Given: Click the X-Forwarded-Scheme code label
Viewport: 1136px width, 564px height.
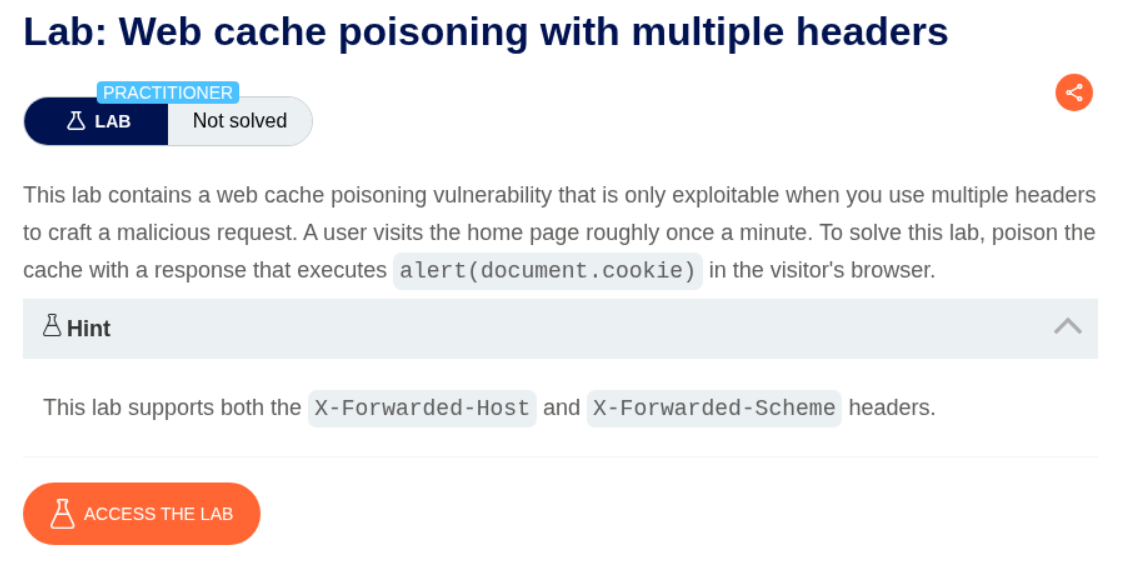Looking at the screenshot, I should coord(713,408).
